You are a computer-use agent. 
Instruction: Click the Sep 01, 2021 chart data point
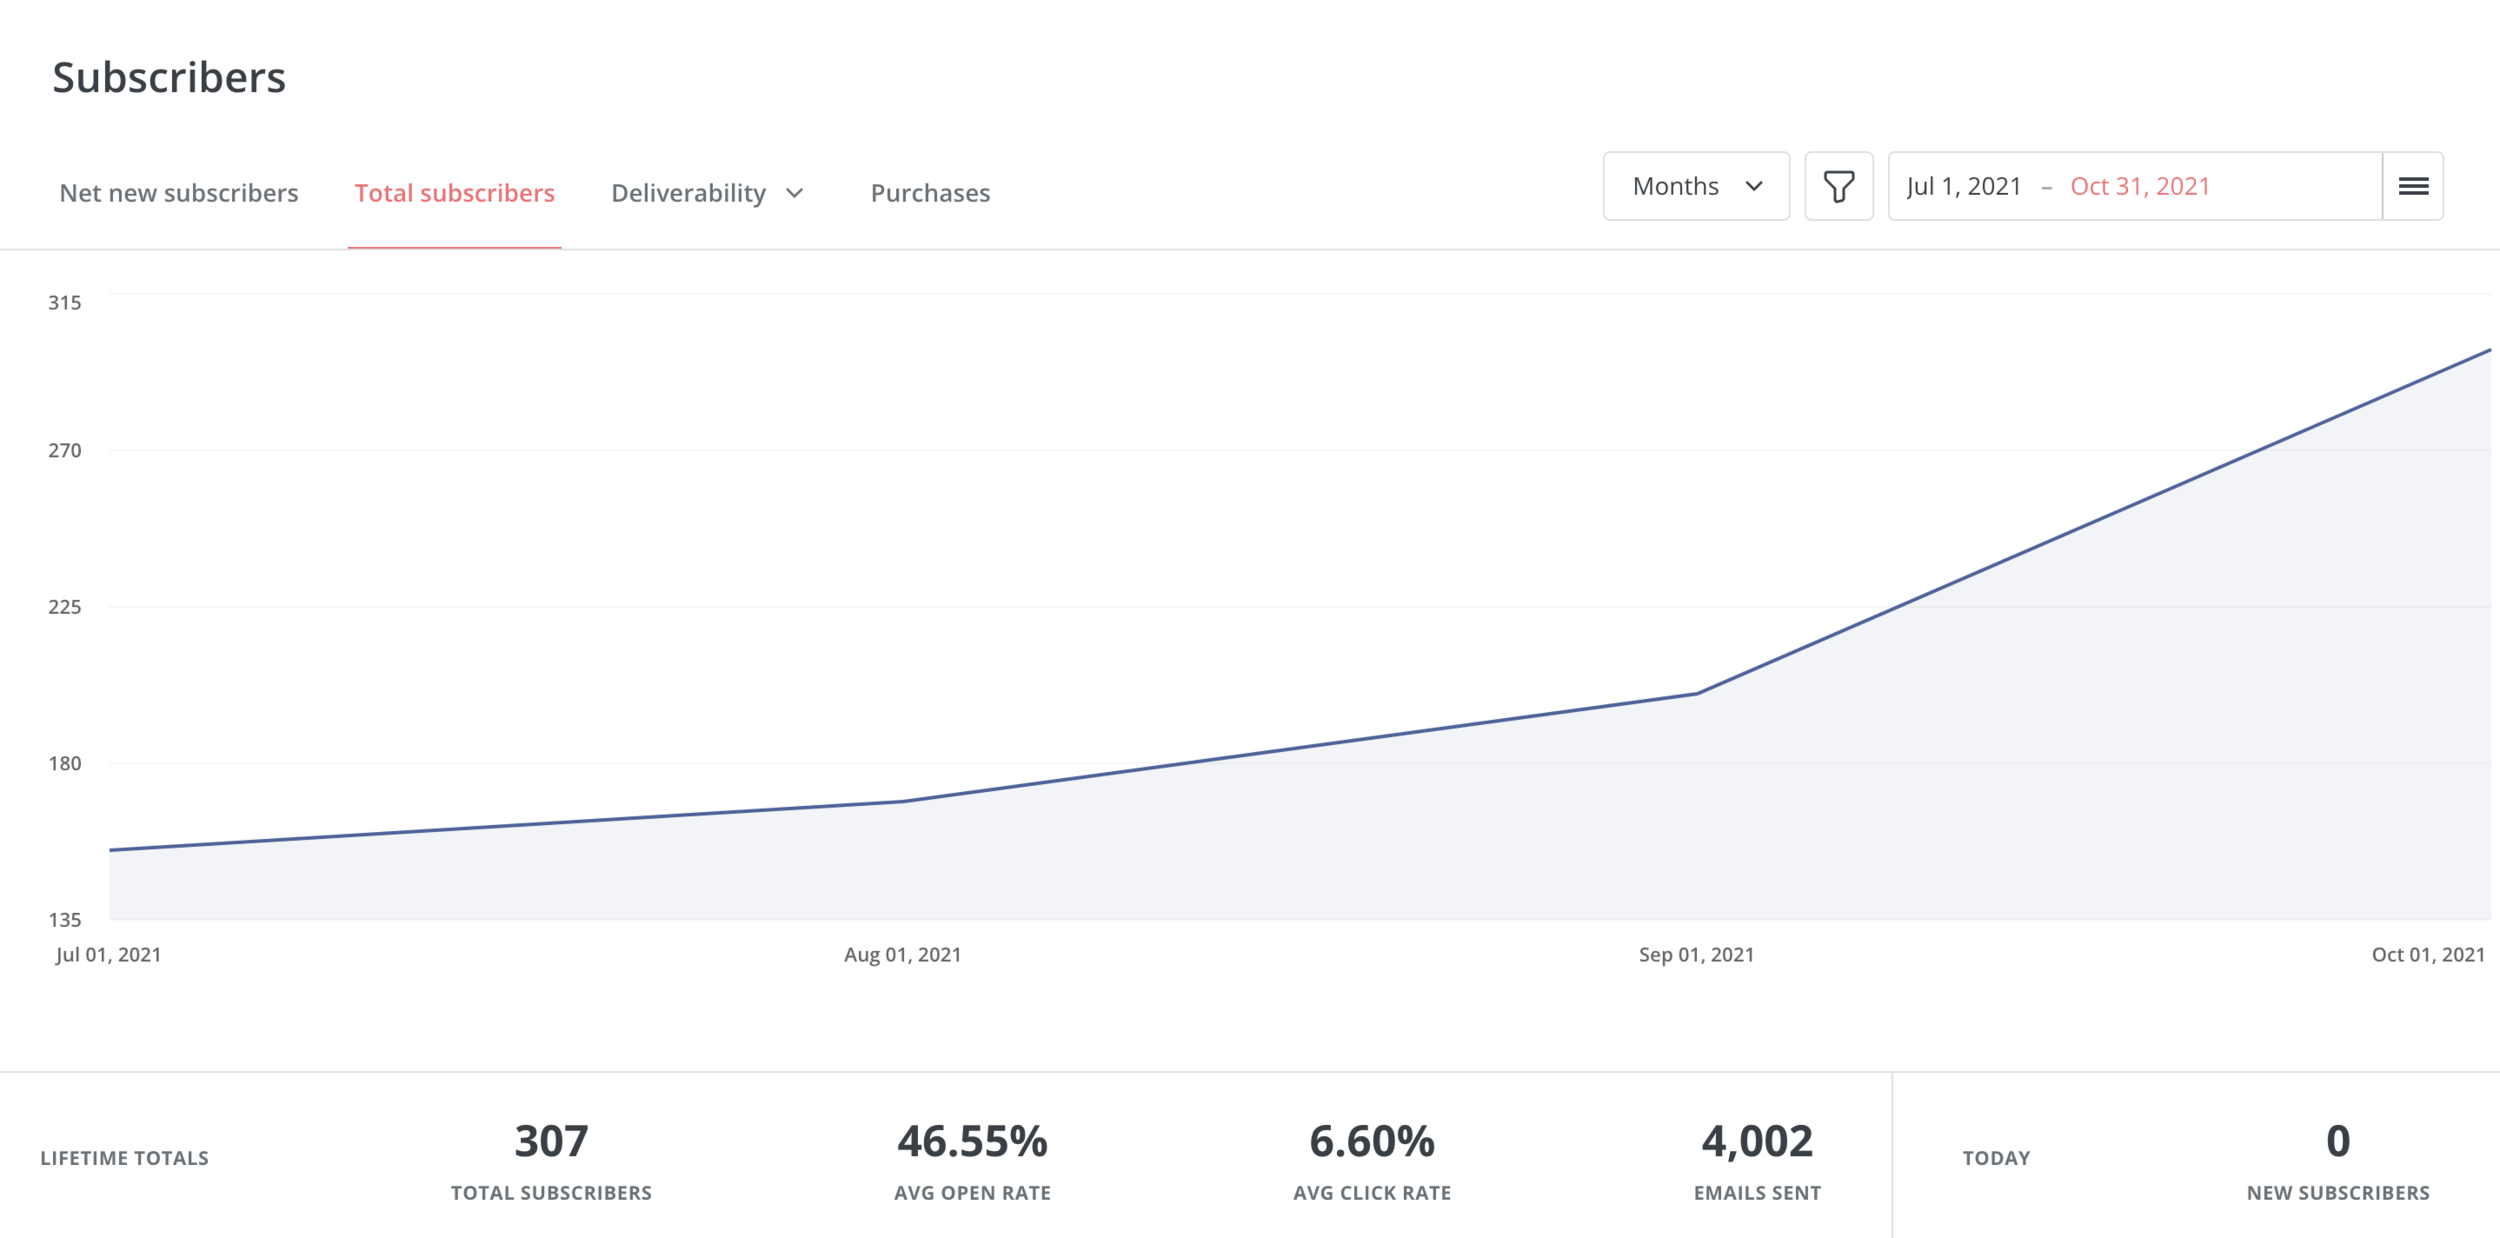pyautogui.click(x=1697, y=693)
